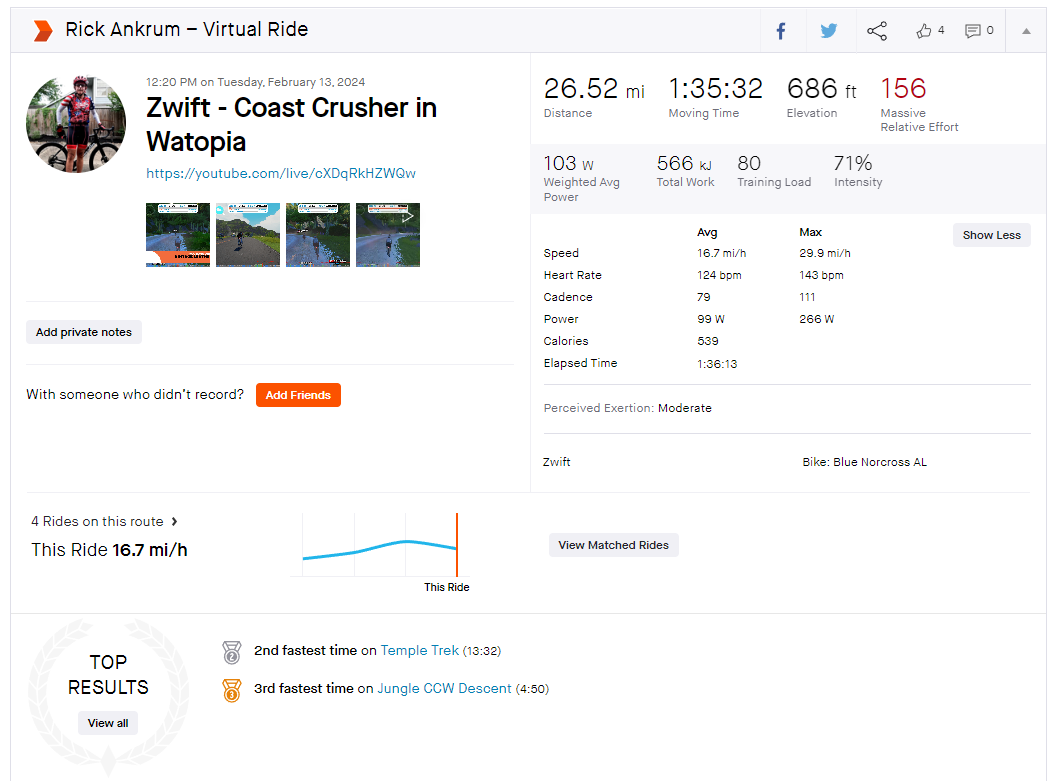The height and width of the screenshot is (781, 1060).
Task: Click the bronze 3rd place medal icon
Action: (232, 690)
